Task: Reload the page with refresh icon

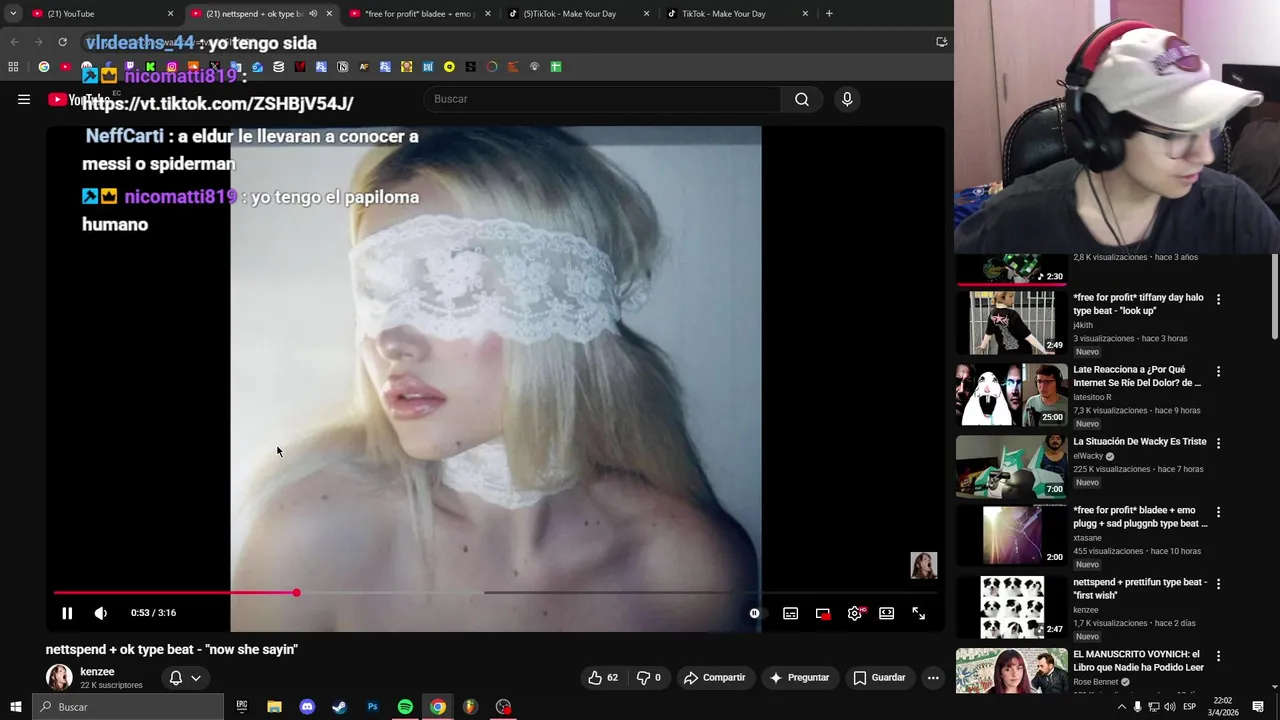Action: pyautogui.click(x=62, y=42)
